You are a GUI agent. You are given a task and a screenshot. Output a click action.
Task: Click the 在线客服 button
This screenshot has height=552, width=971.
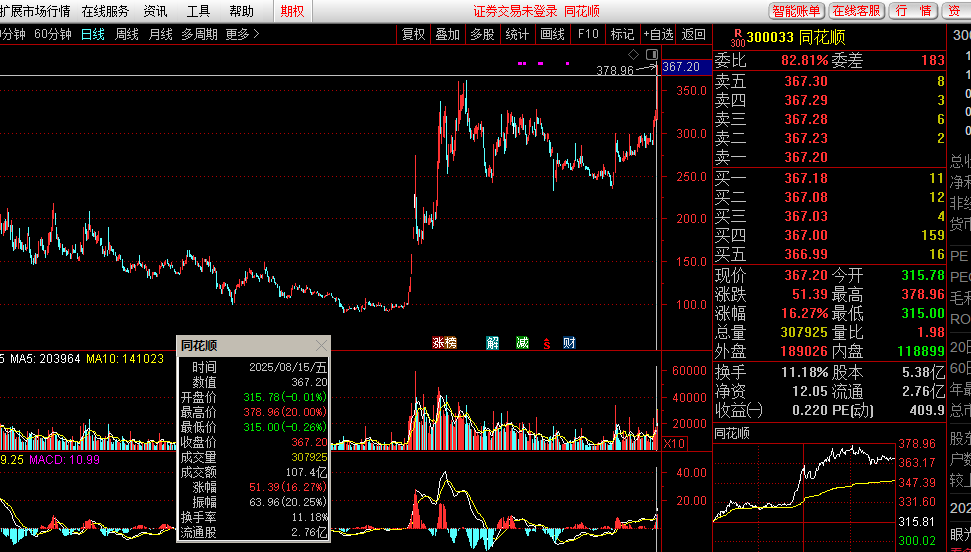click(856, 11)
